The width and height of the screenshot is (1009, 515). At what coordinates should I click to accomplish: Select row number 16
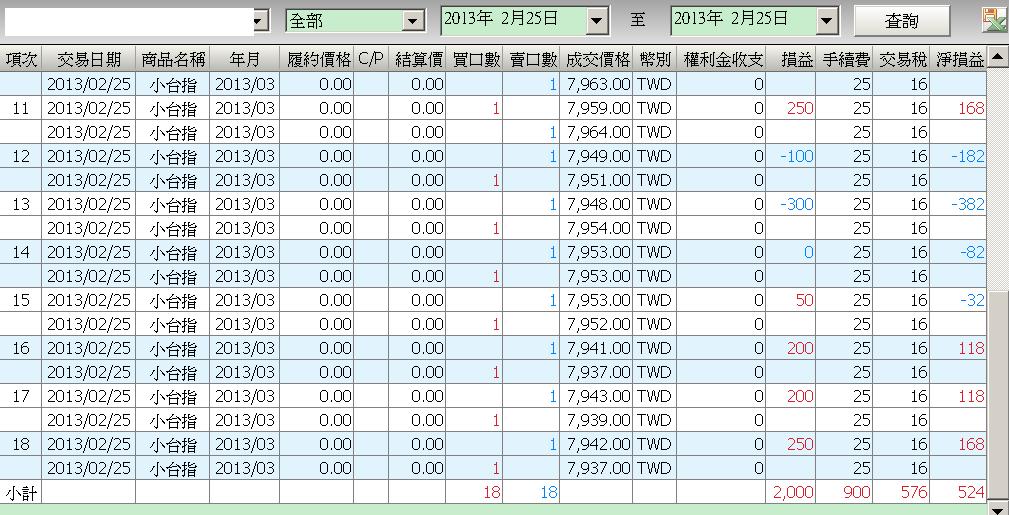(21, 348)
